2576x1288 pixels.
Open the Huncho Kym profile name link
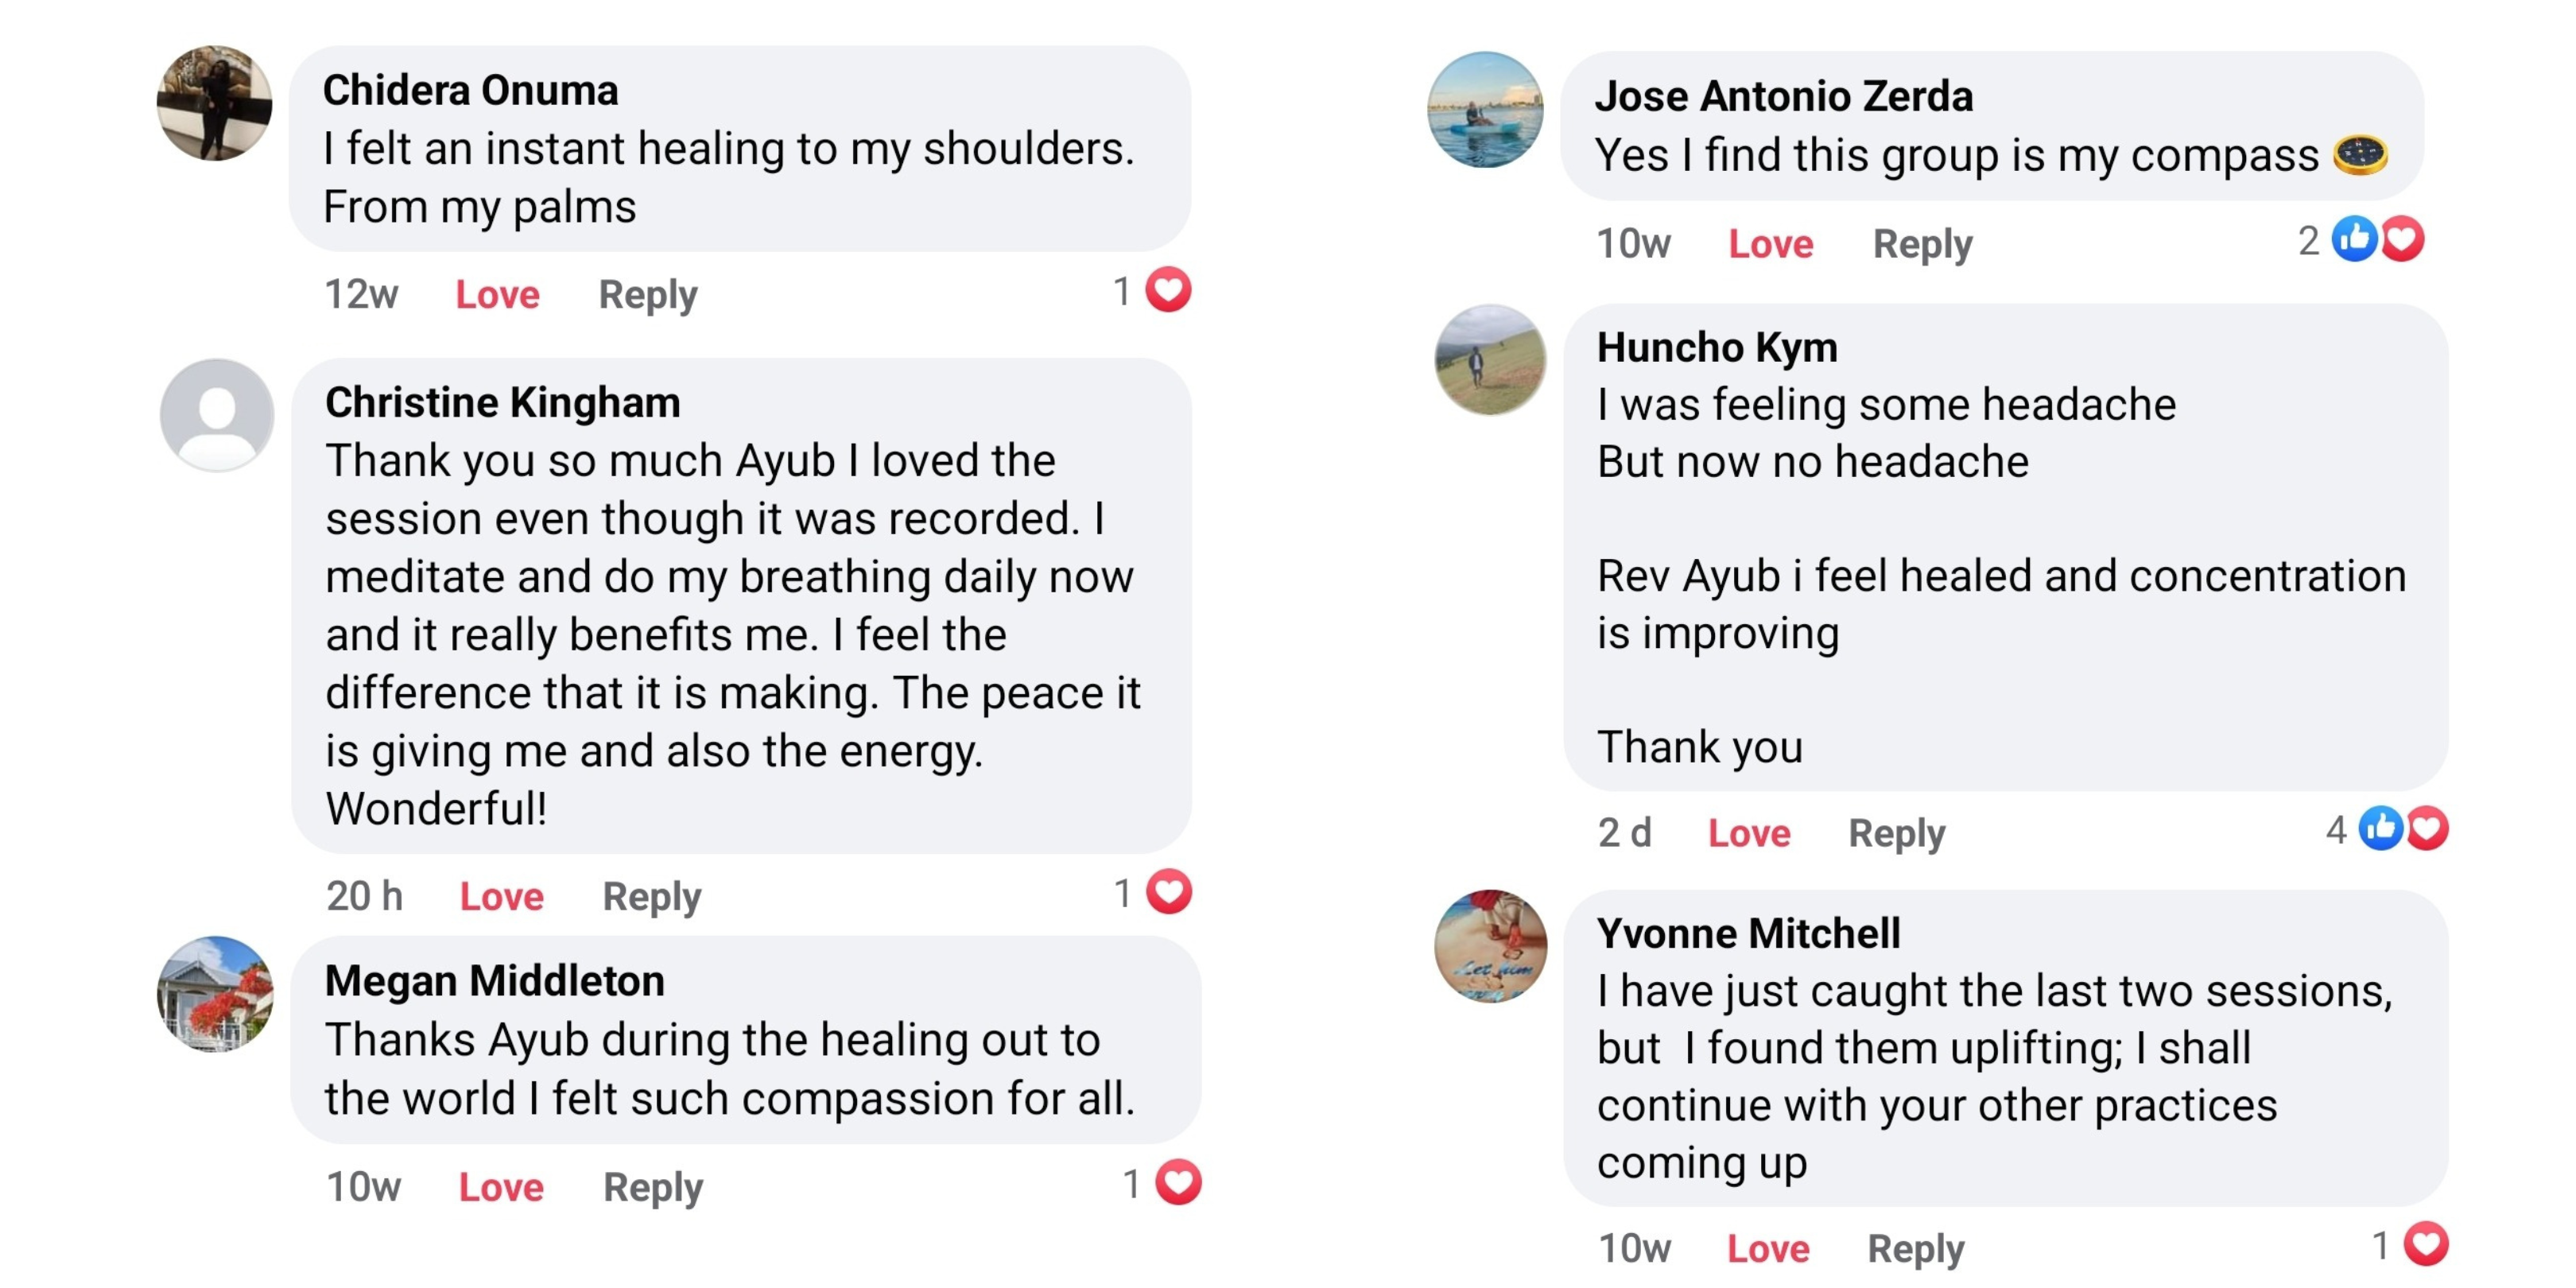click(1716, 348)
